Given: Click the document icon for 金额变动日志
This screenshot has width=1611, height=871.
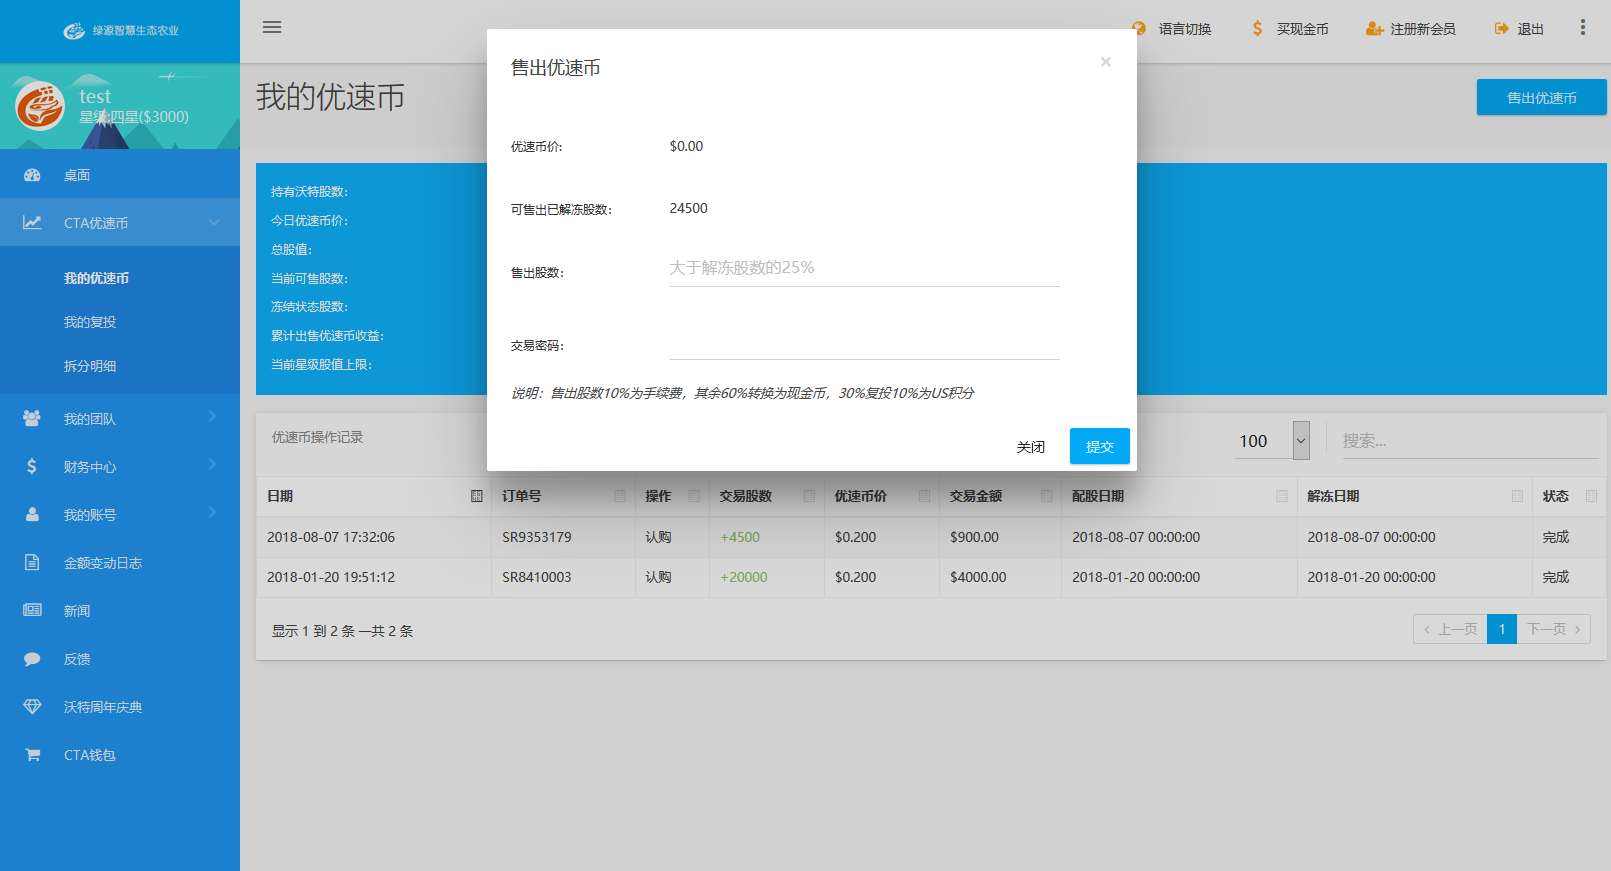Looking at the screenshot, I should [x=32, y=563].
